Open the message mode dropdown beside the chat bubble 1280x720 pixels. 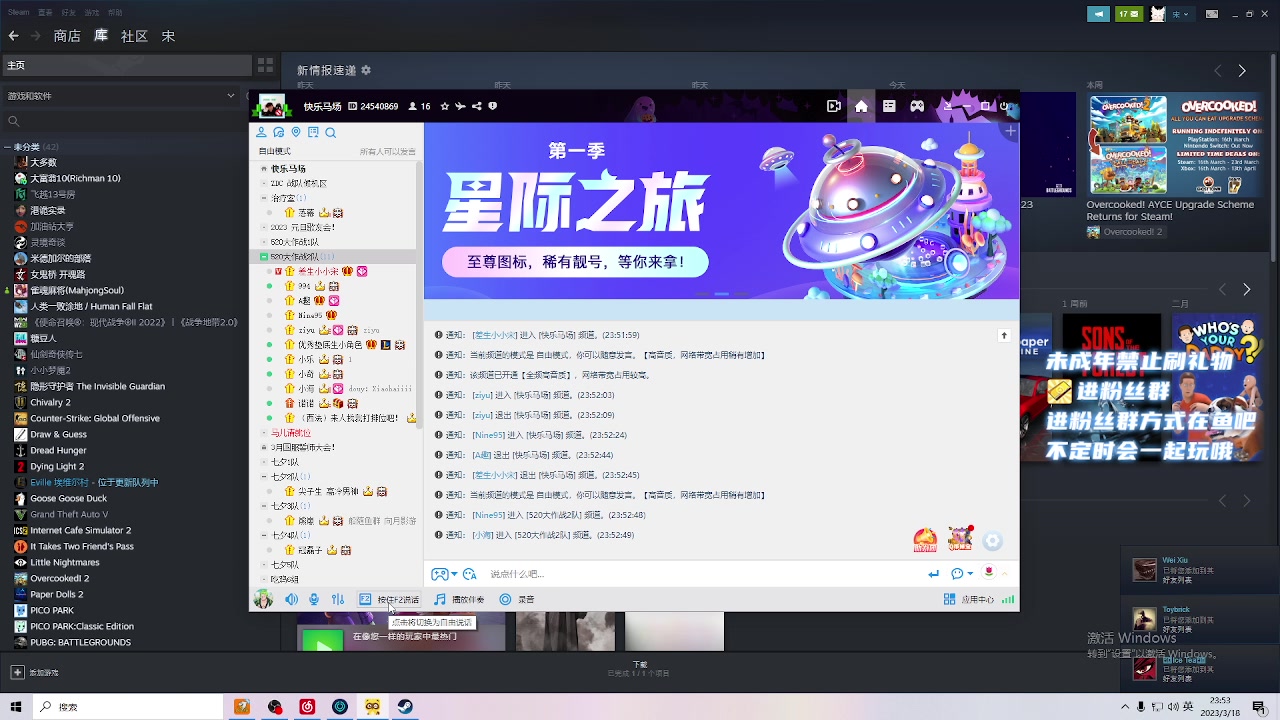click(969, 573)
